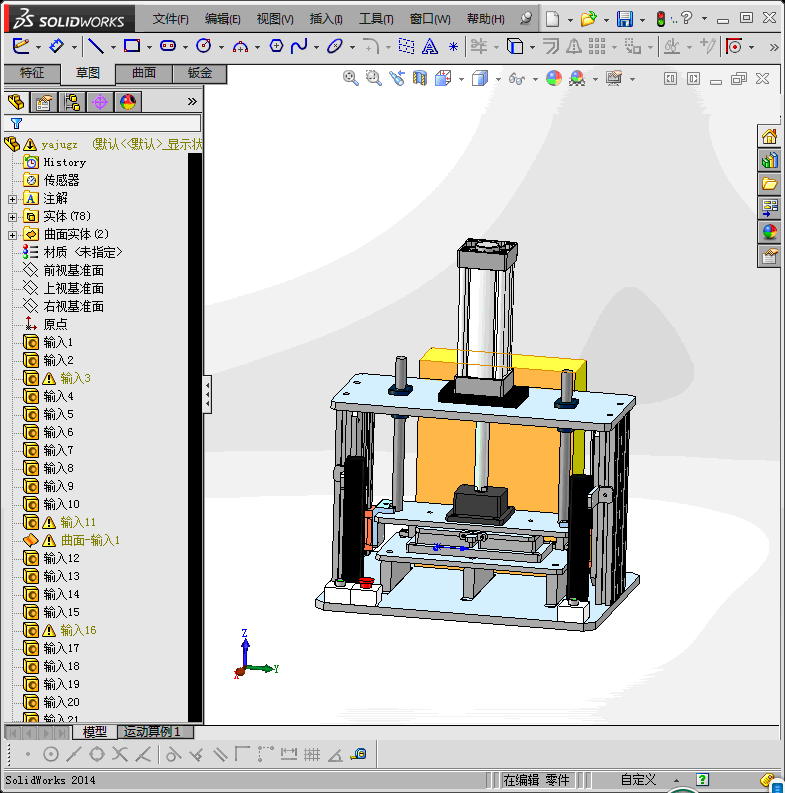Open the FeatureManager design tree tab
Viewport: 785px width, 793px height.
coord(16,102)
